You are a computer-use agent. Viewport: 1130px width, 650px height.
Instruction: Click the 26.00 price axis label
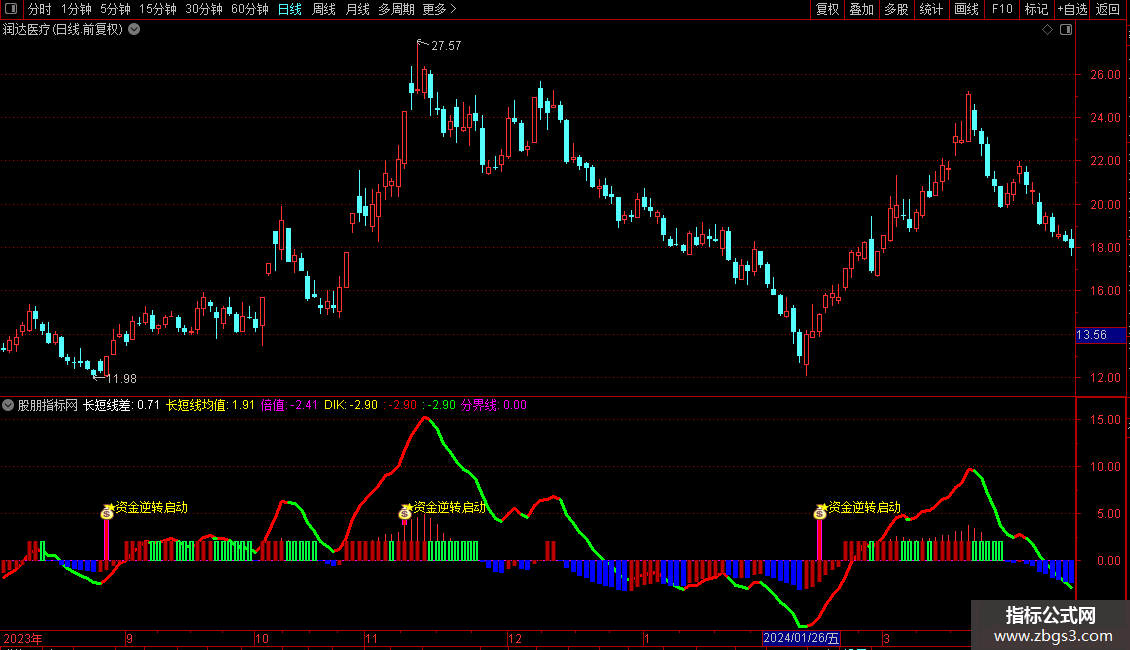click(1105, 74)
